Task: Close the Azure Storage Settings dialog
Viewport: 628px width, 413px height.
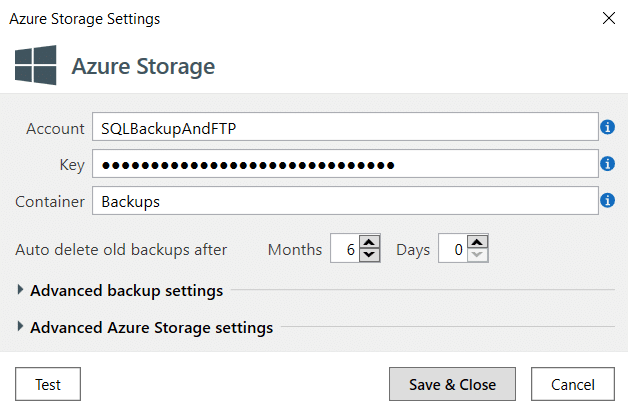Action: [609, 18]
